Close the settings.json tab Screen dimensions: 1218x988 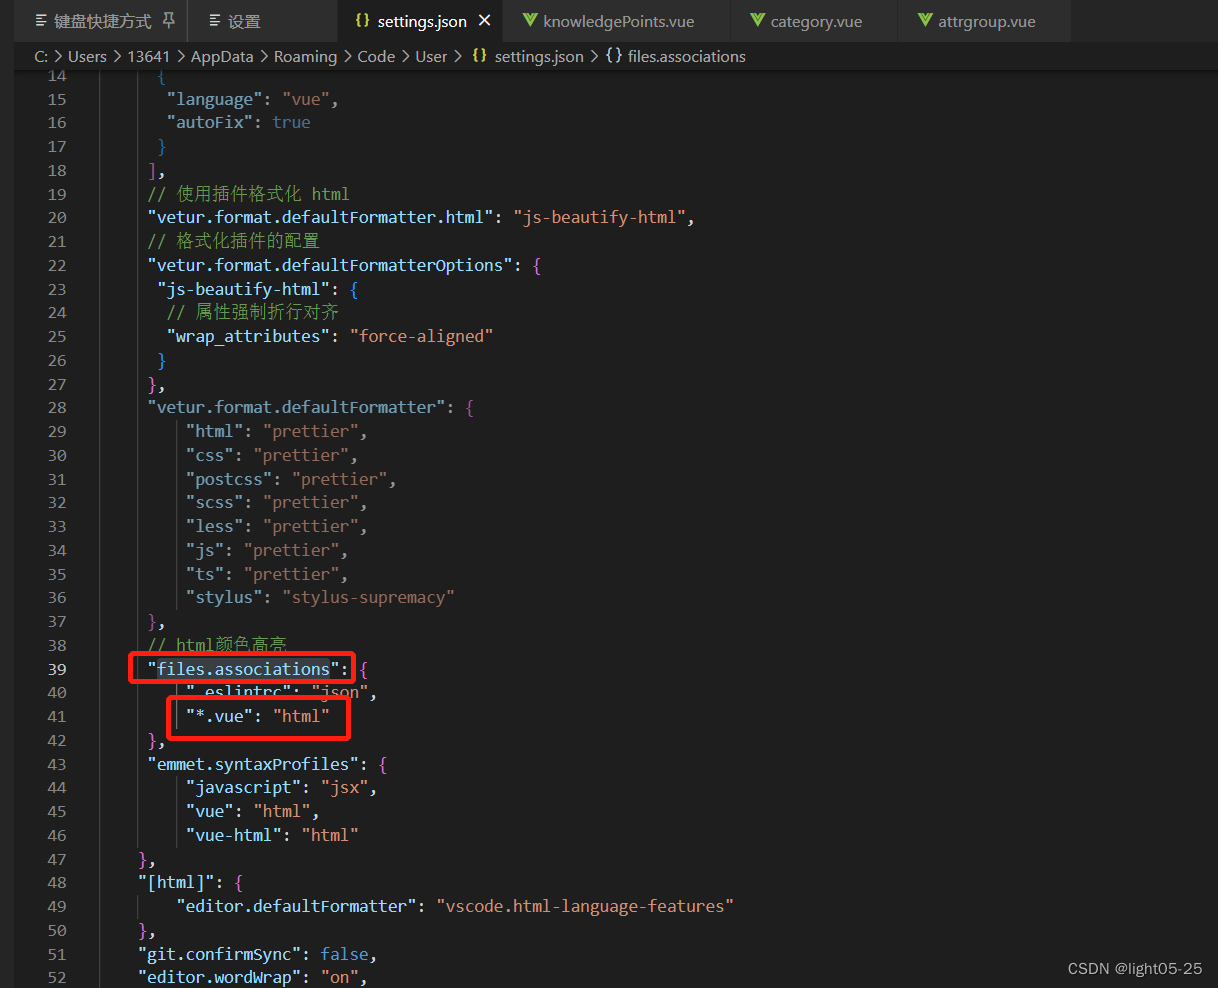[485, 20]
